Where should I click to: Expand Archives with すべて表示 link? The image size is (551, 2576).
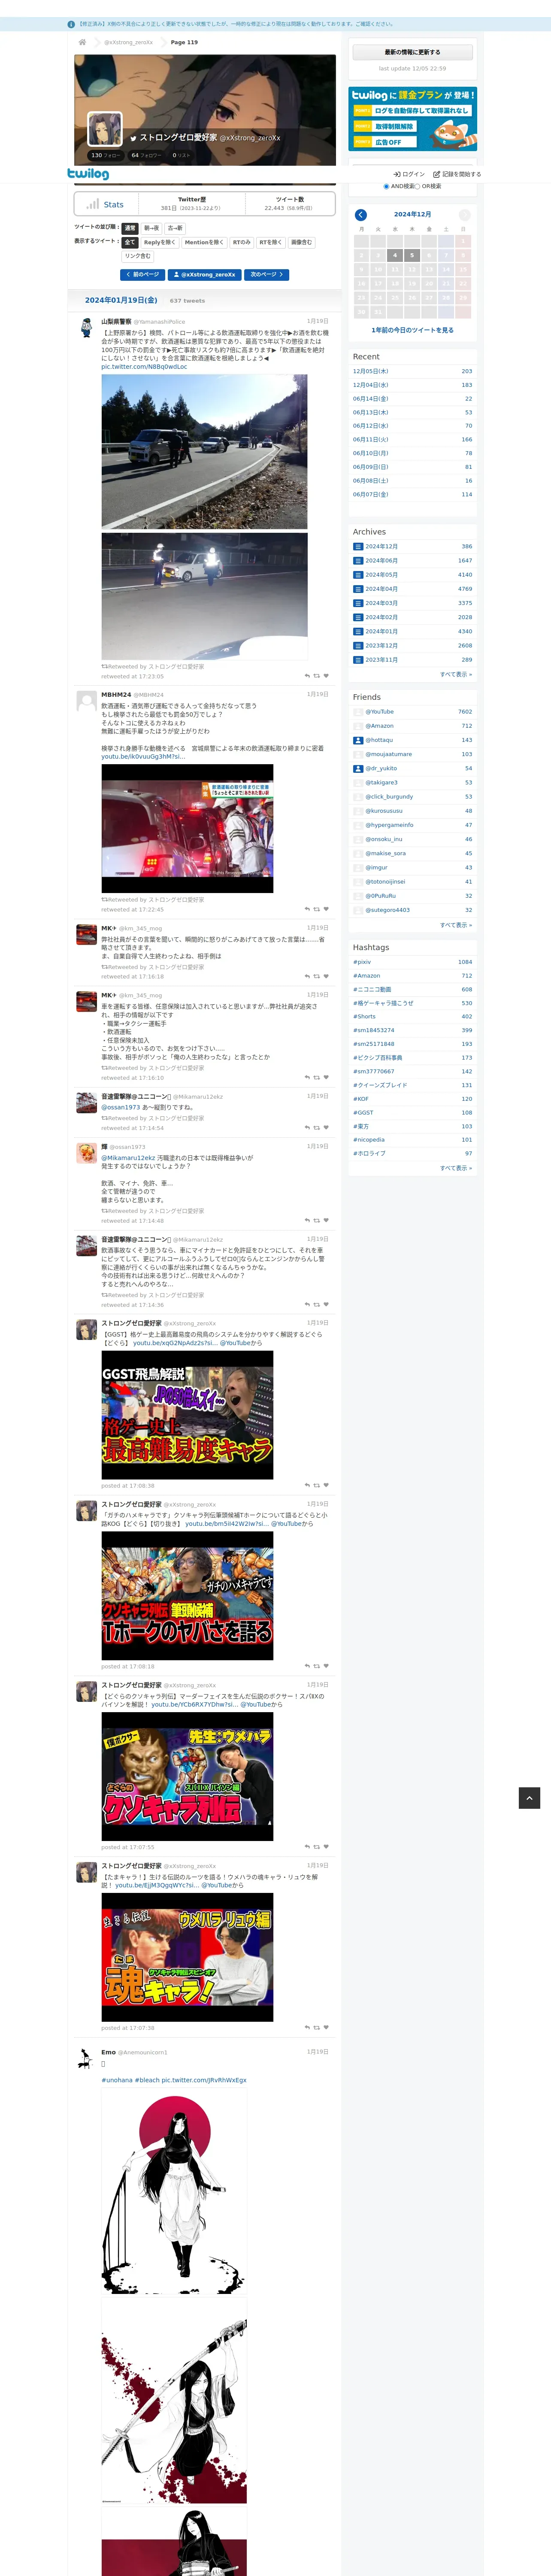point(456,674)
